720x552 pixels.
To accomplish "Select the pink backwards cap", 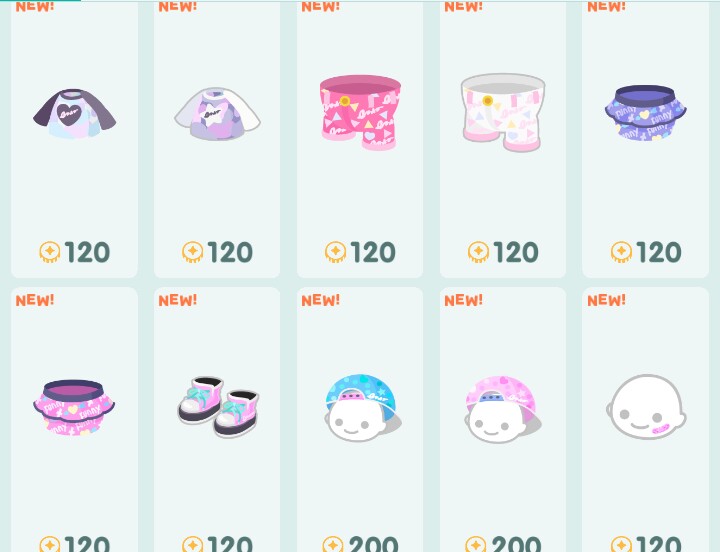I will coord(503,409).
